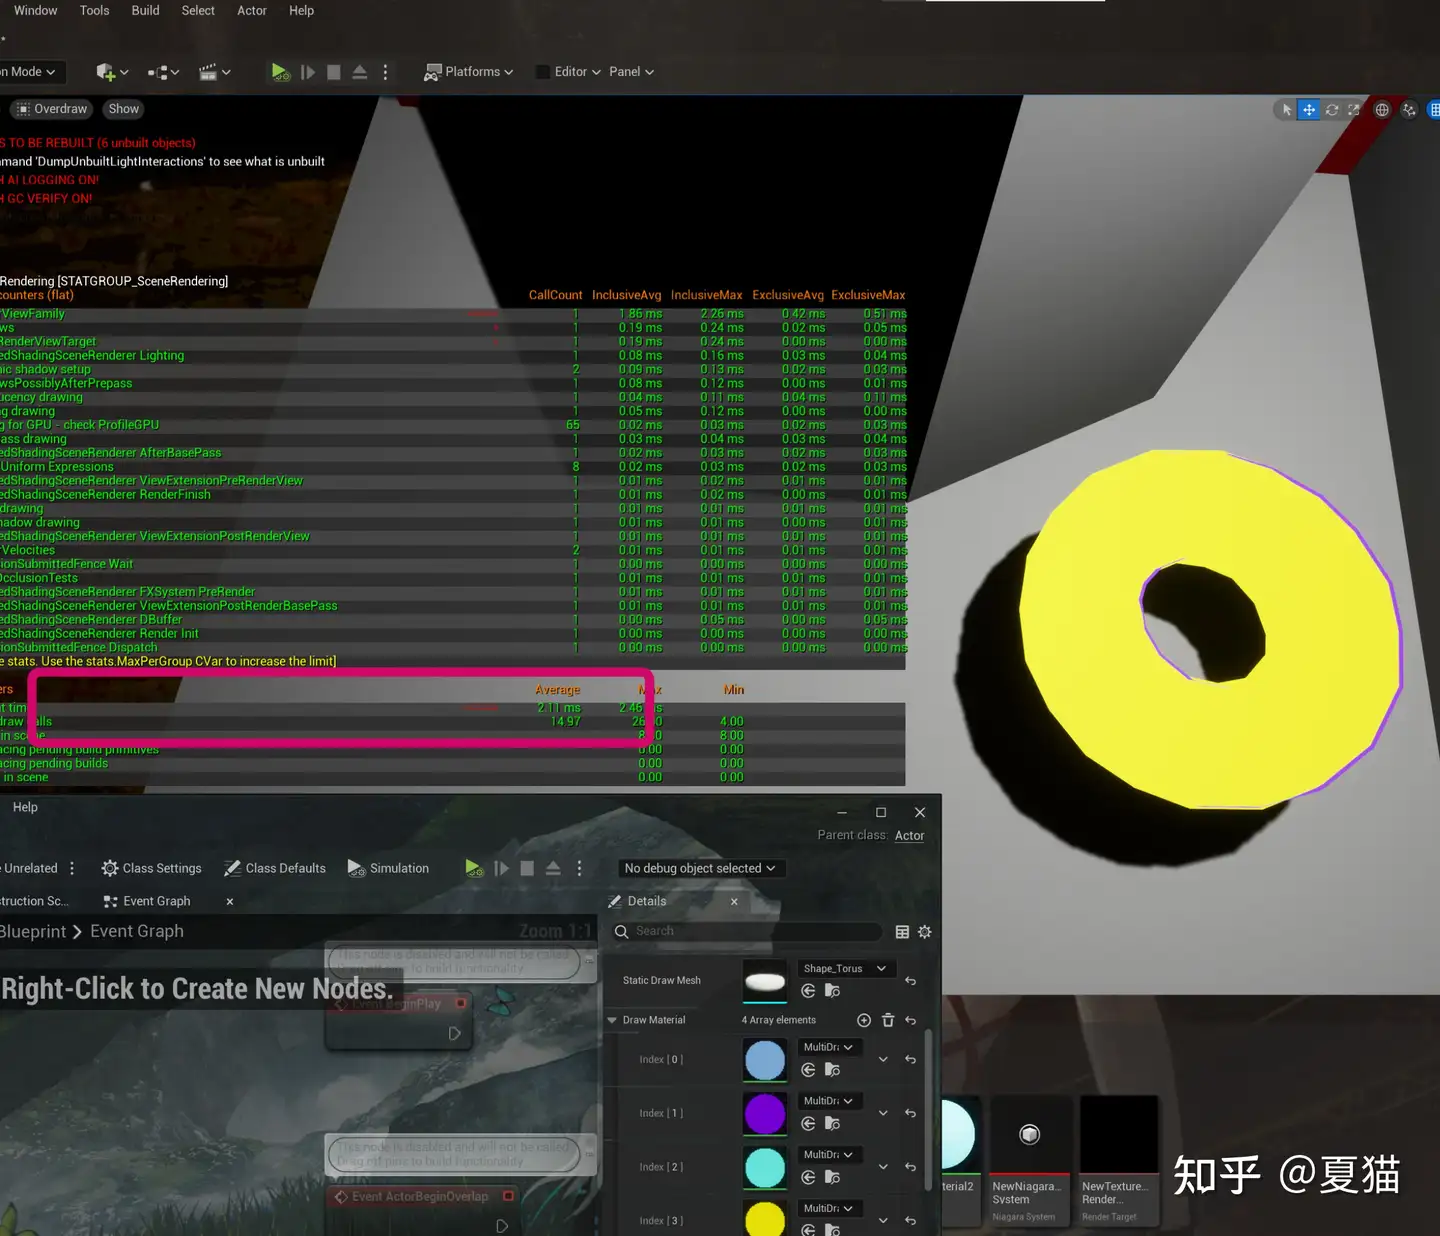Open Class Defaults in blueprint toolbar

point(275,868)
